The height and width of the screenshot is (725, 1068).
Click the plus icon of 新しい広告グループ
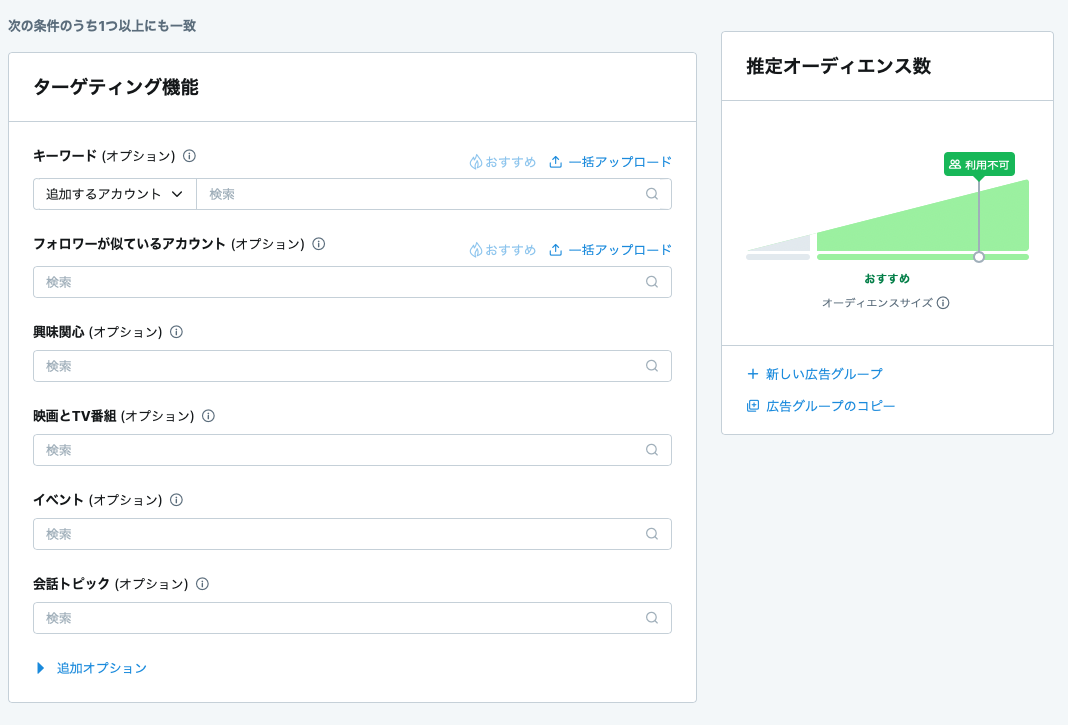tap(753, 373)
